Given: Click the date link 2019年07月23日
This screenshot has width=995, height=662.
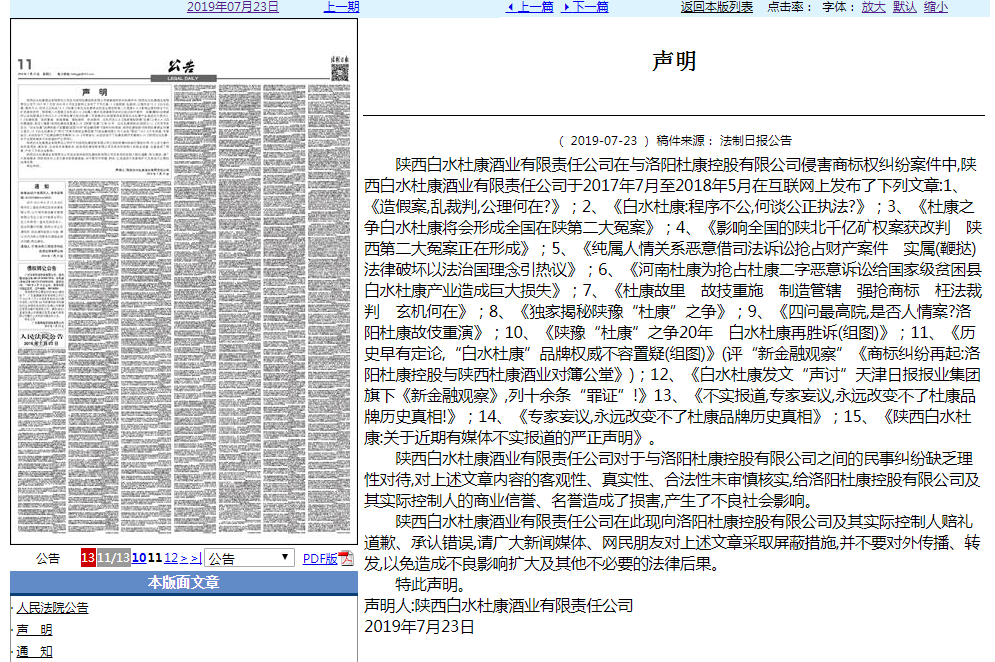Looking at the screenshot, I should click(x=233, y=7).
